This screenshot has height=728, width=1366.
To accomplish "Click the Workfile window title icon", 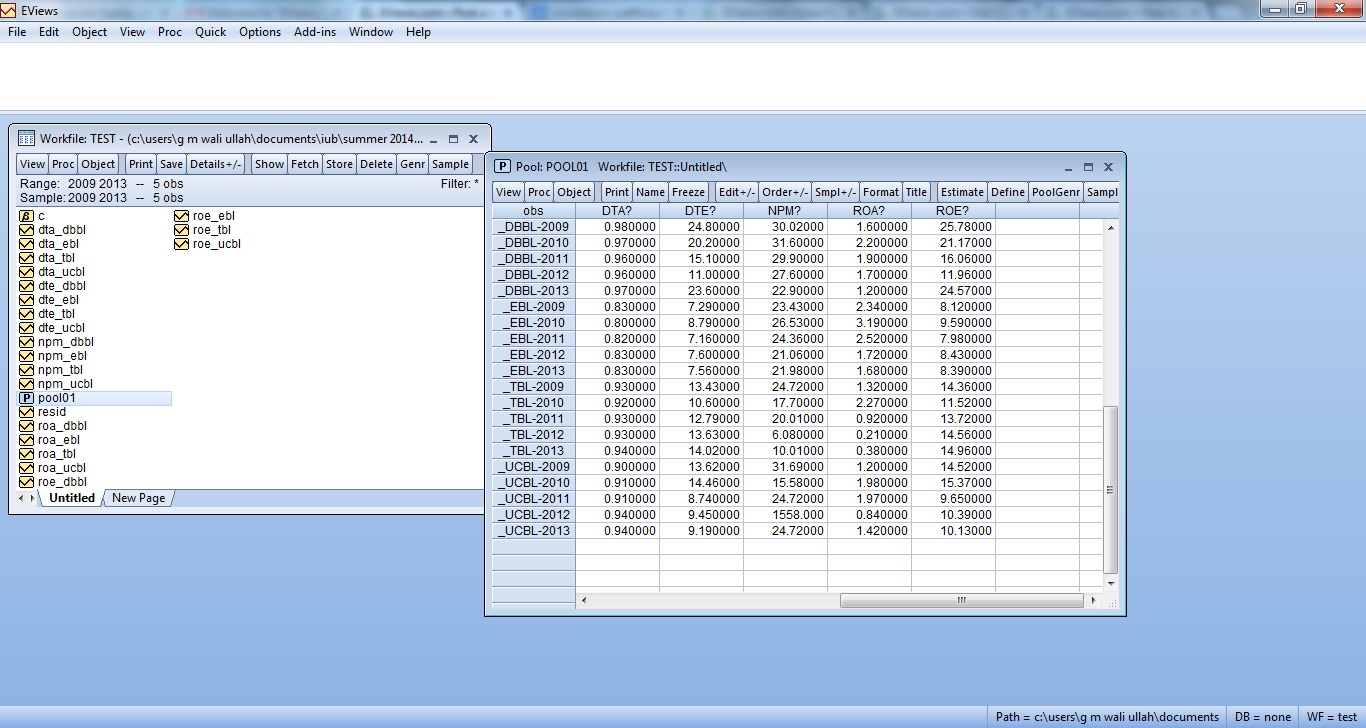I will pyautogui.click(x=27, y=139).
